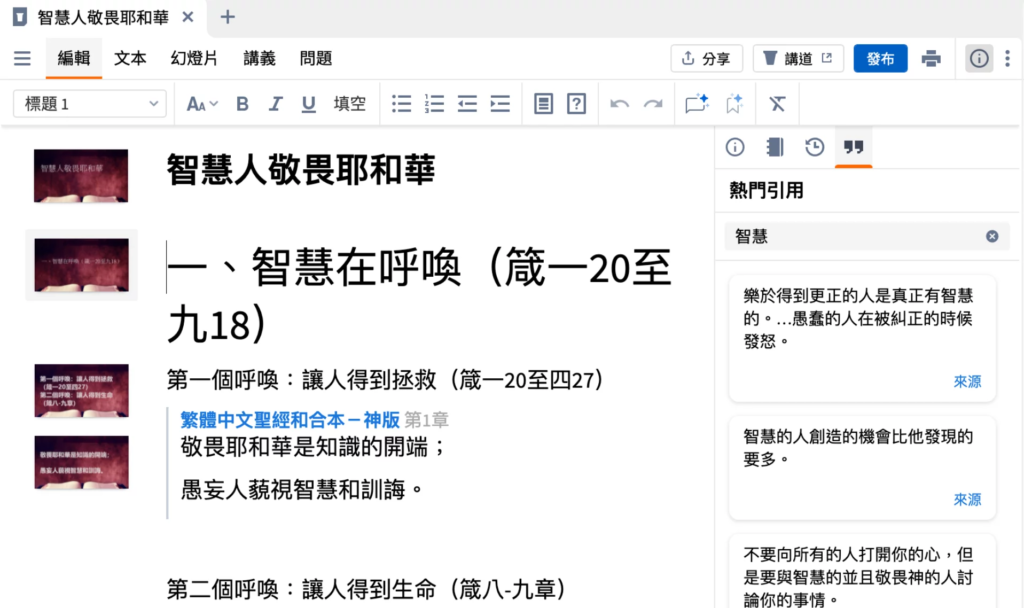1024x608 pixels.
Task: Open the 標題 1 style dropdown
Action: coord(90,104)
